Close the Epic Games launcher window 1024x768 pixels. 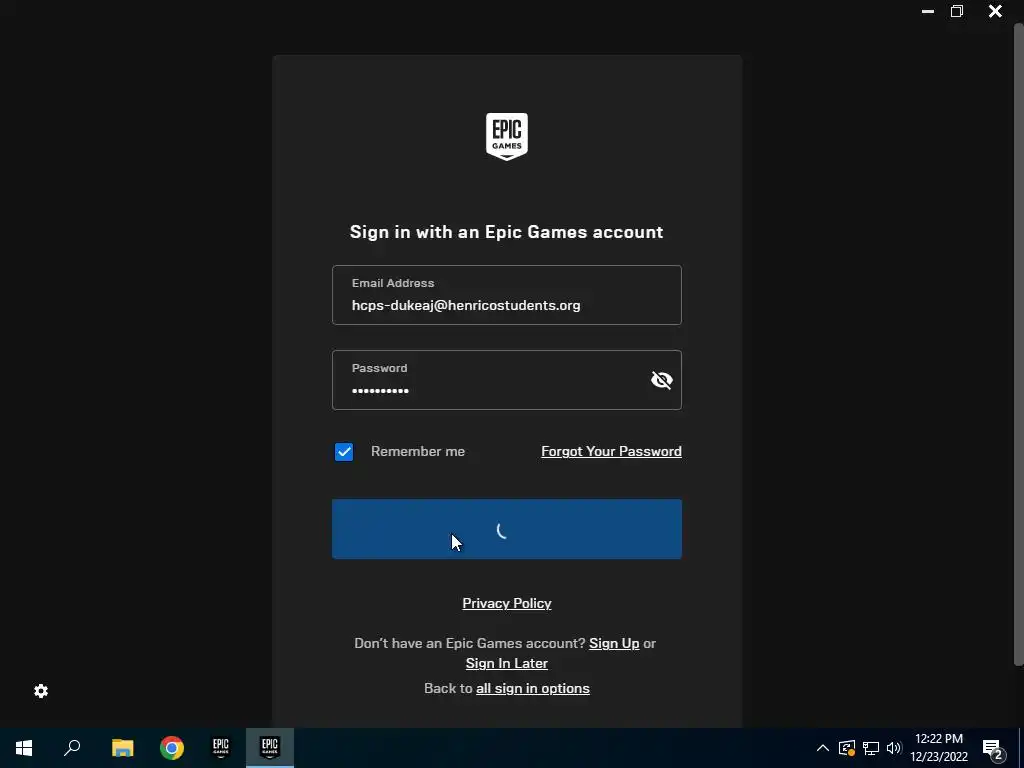995,11
